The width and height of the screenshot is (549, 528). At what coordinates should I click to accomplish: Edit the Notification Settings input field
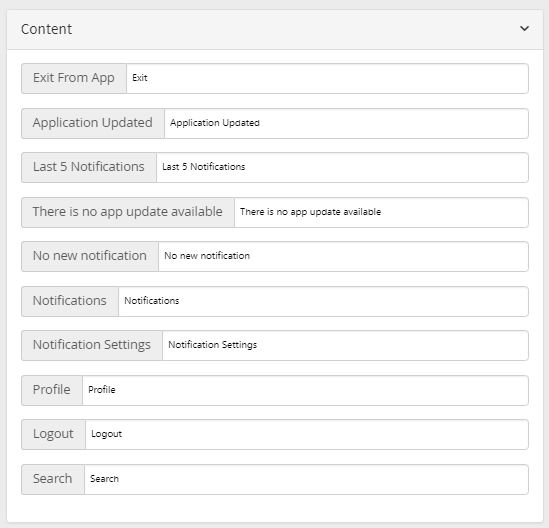pos(345,345)
